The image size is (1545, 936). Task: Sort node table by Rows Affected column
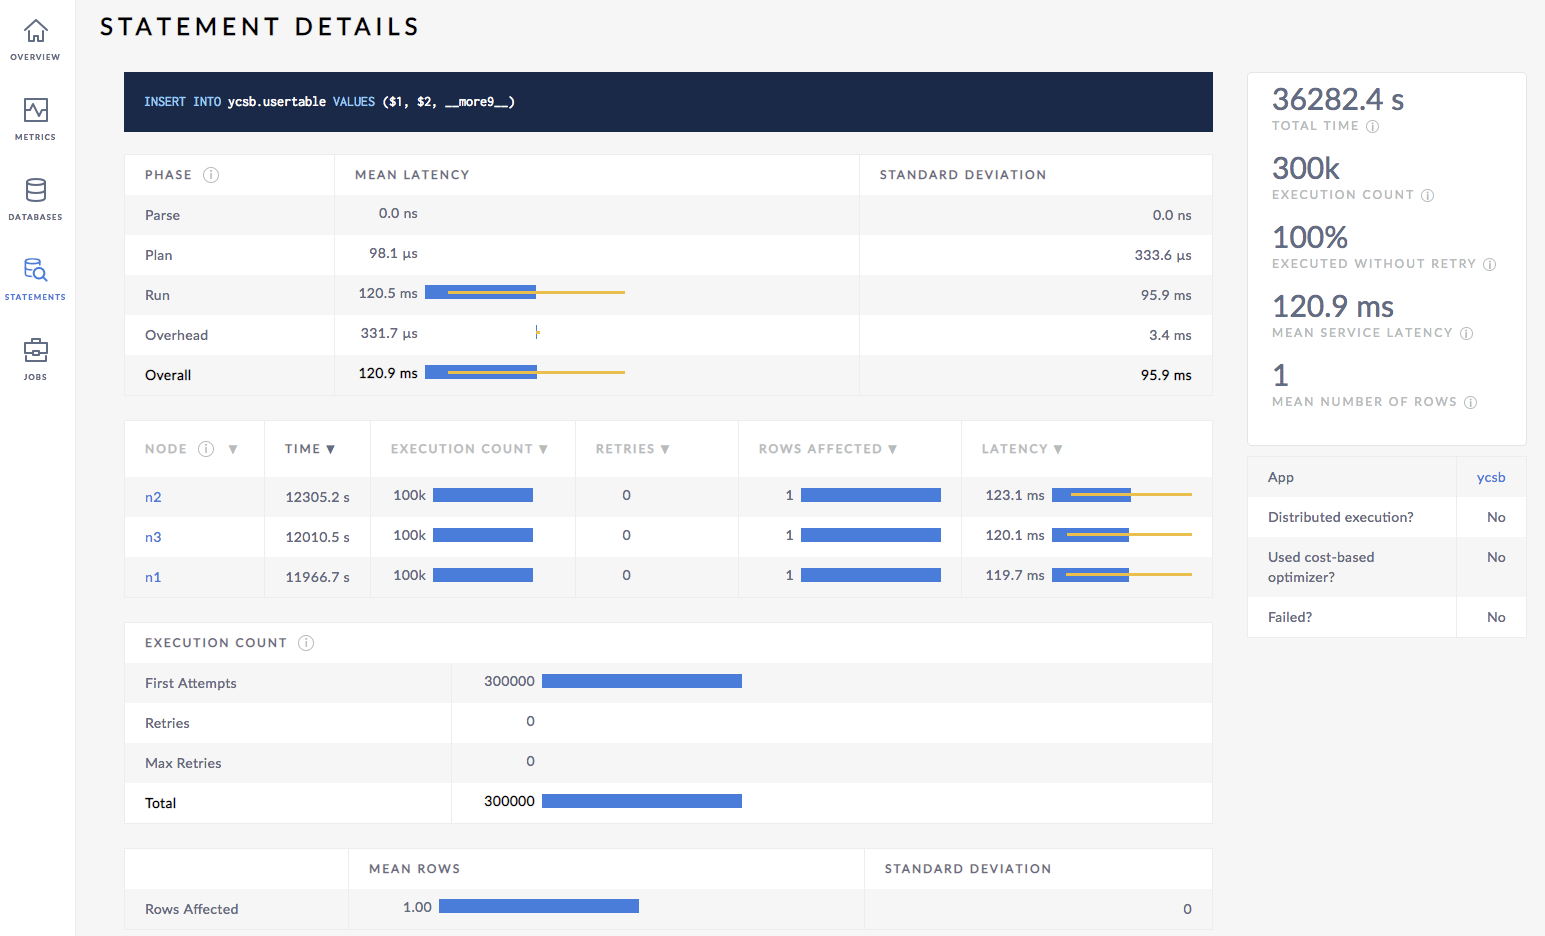pos(827,449)
